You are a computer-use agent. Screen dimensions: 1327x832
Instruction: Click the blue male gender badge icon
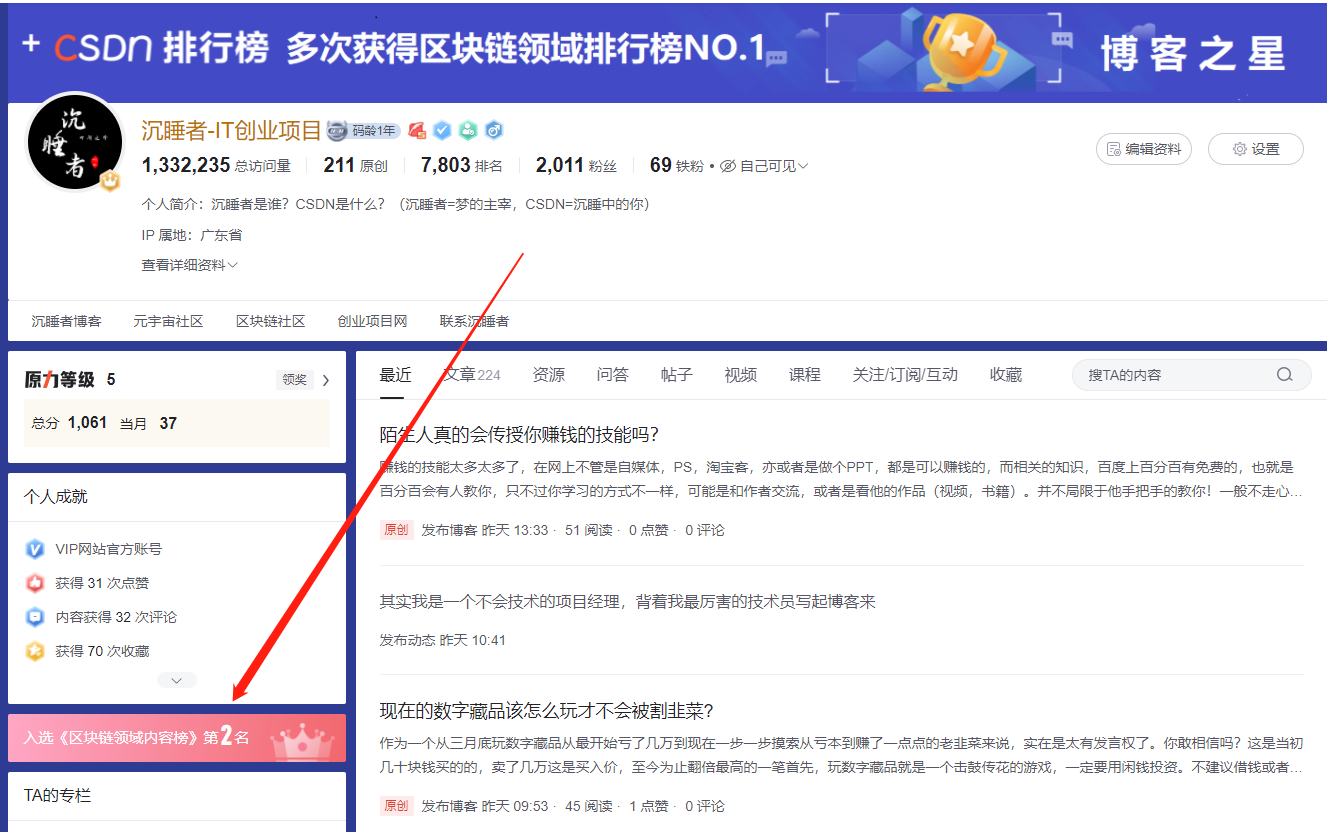tap(493, 131)
